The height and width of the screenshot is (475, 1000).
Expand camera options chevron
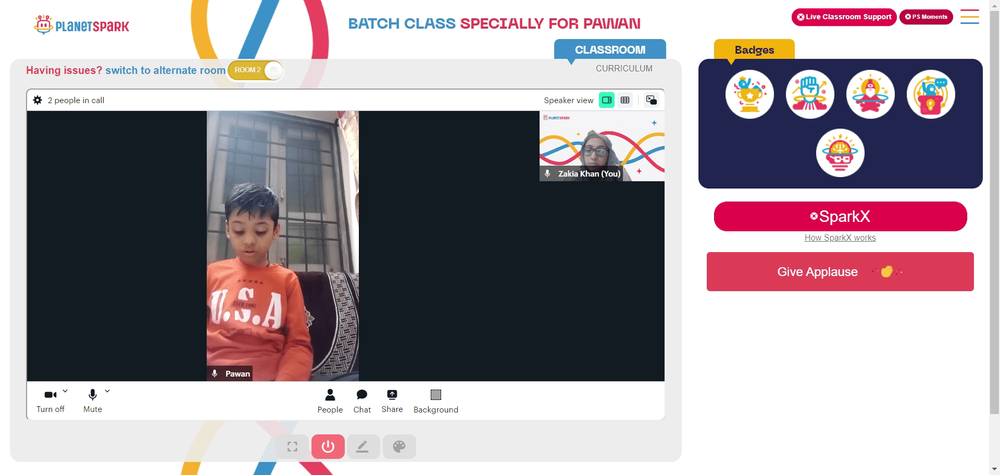(65, 391)
